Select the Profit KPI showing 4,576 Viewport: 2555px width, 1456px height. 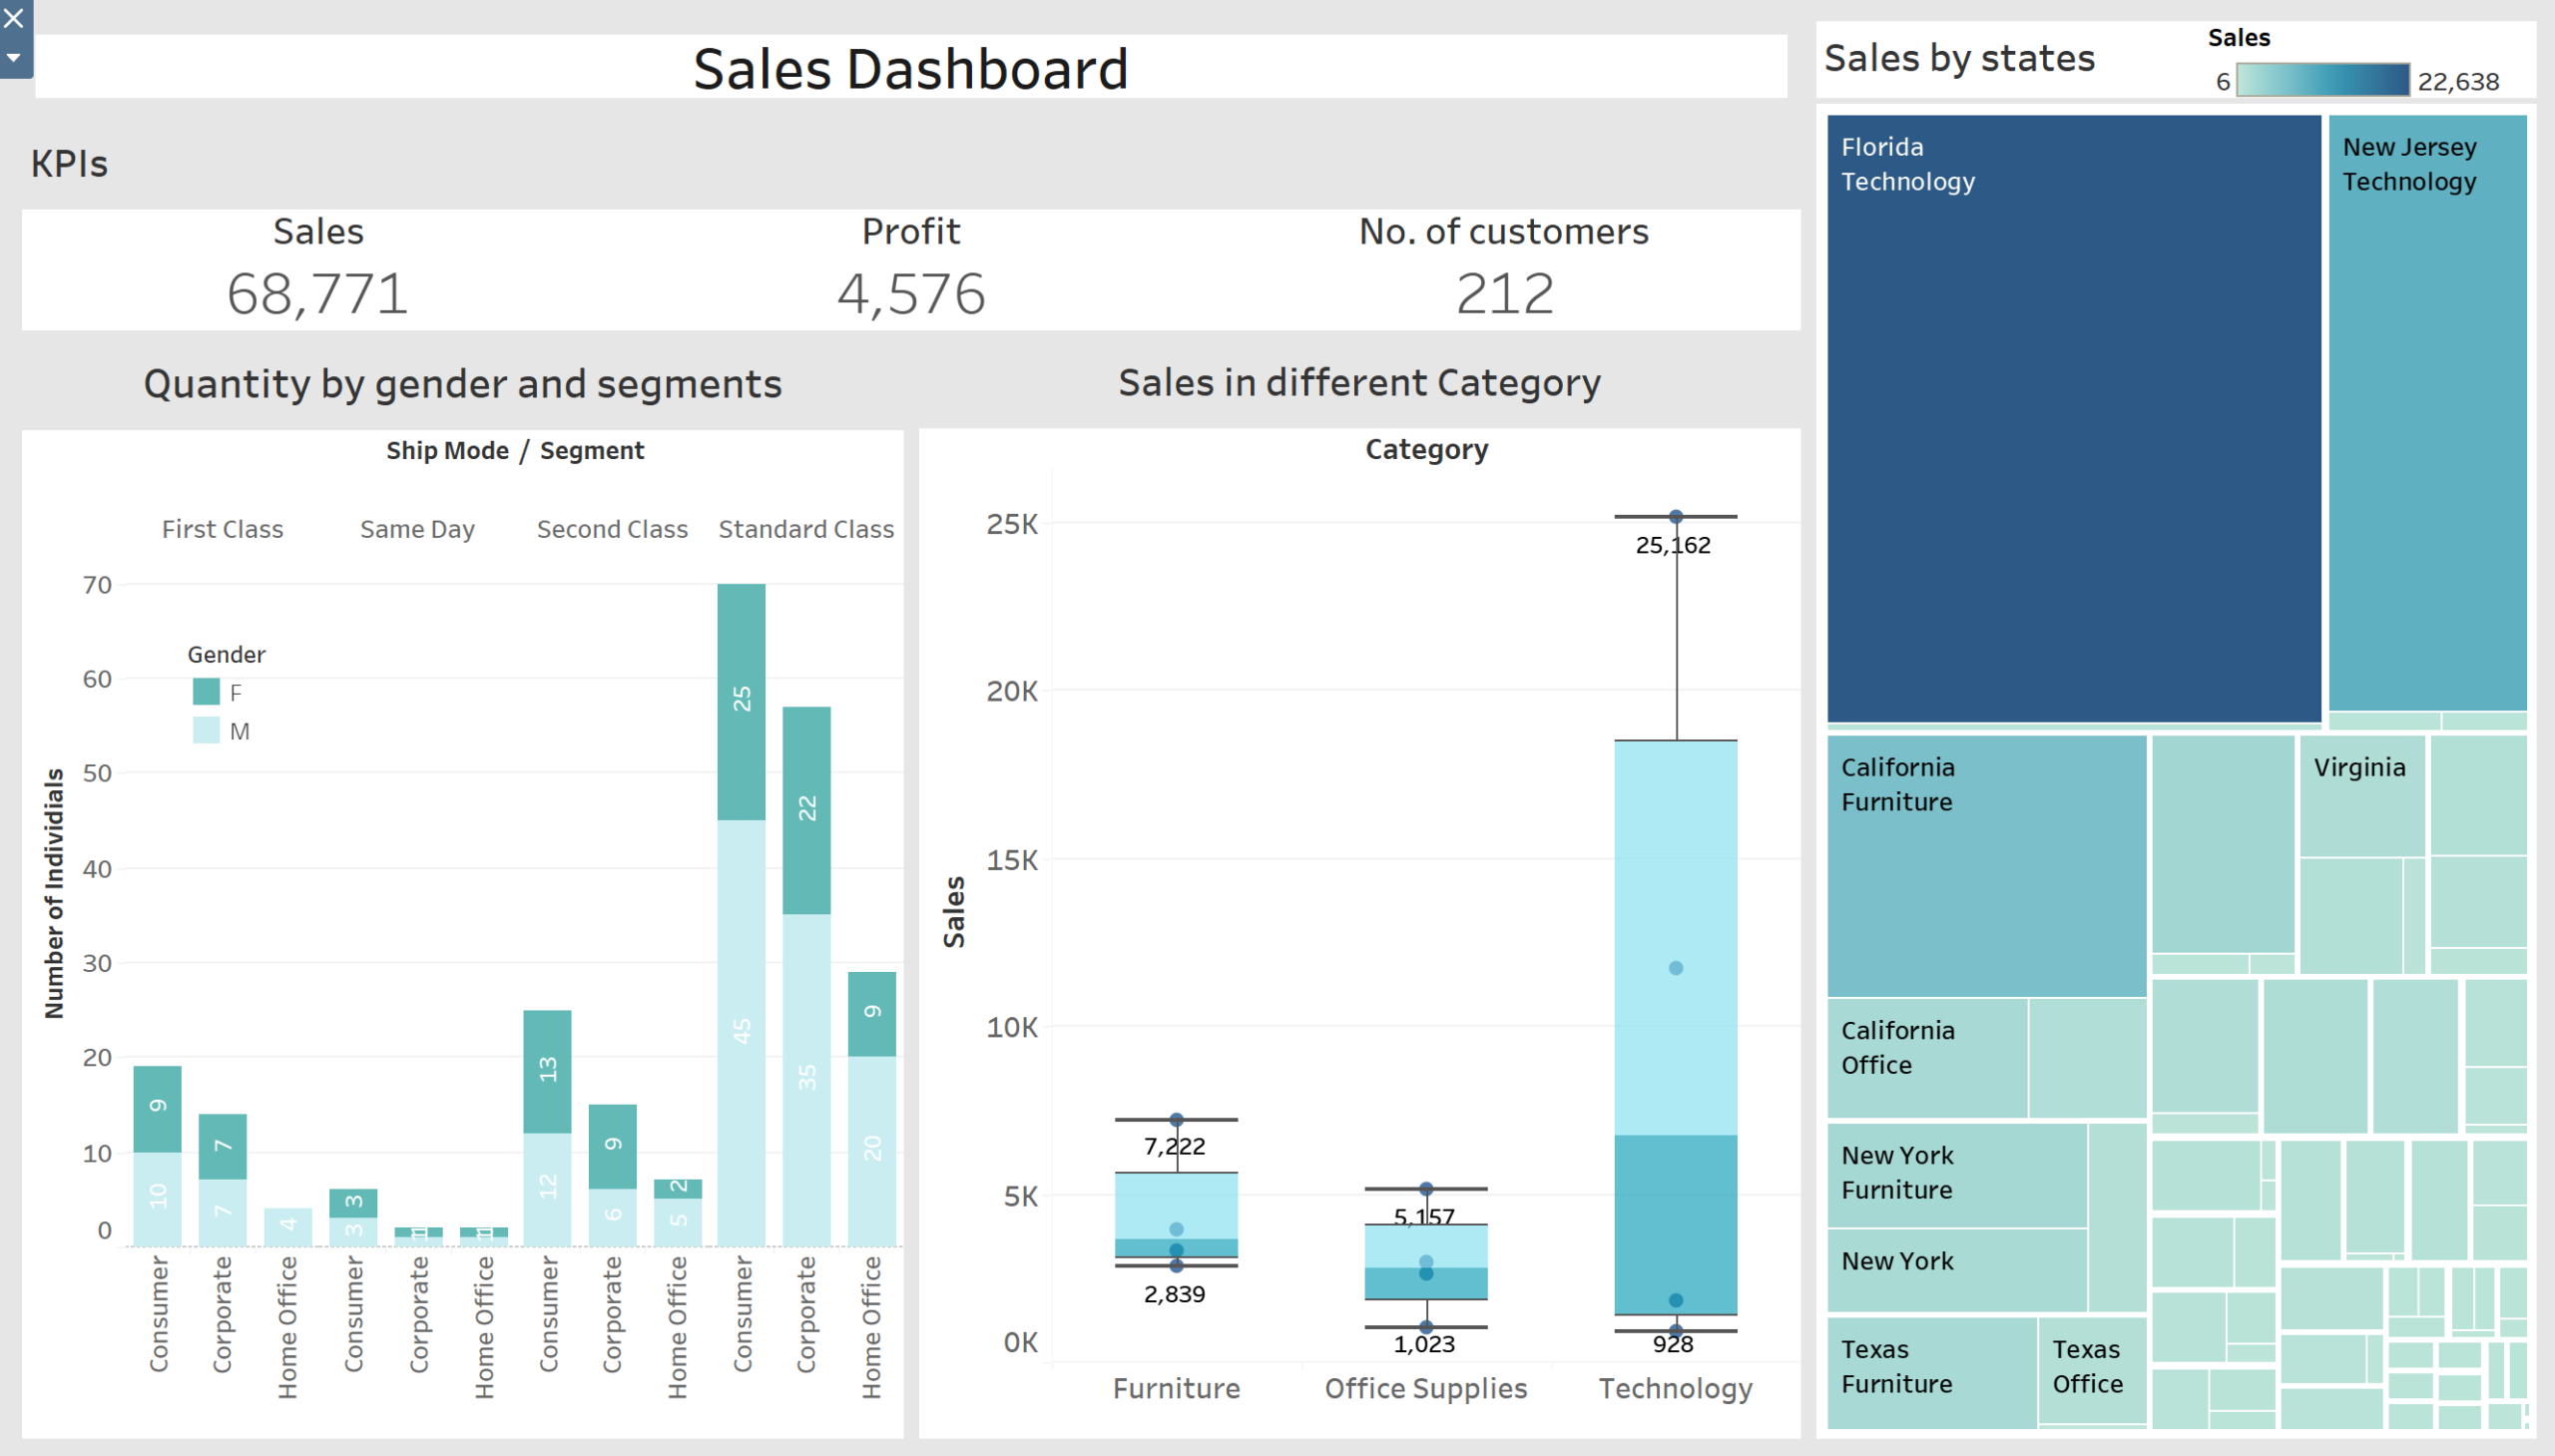pos(913,293)
